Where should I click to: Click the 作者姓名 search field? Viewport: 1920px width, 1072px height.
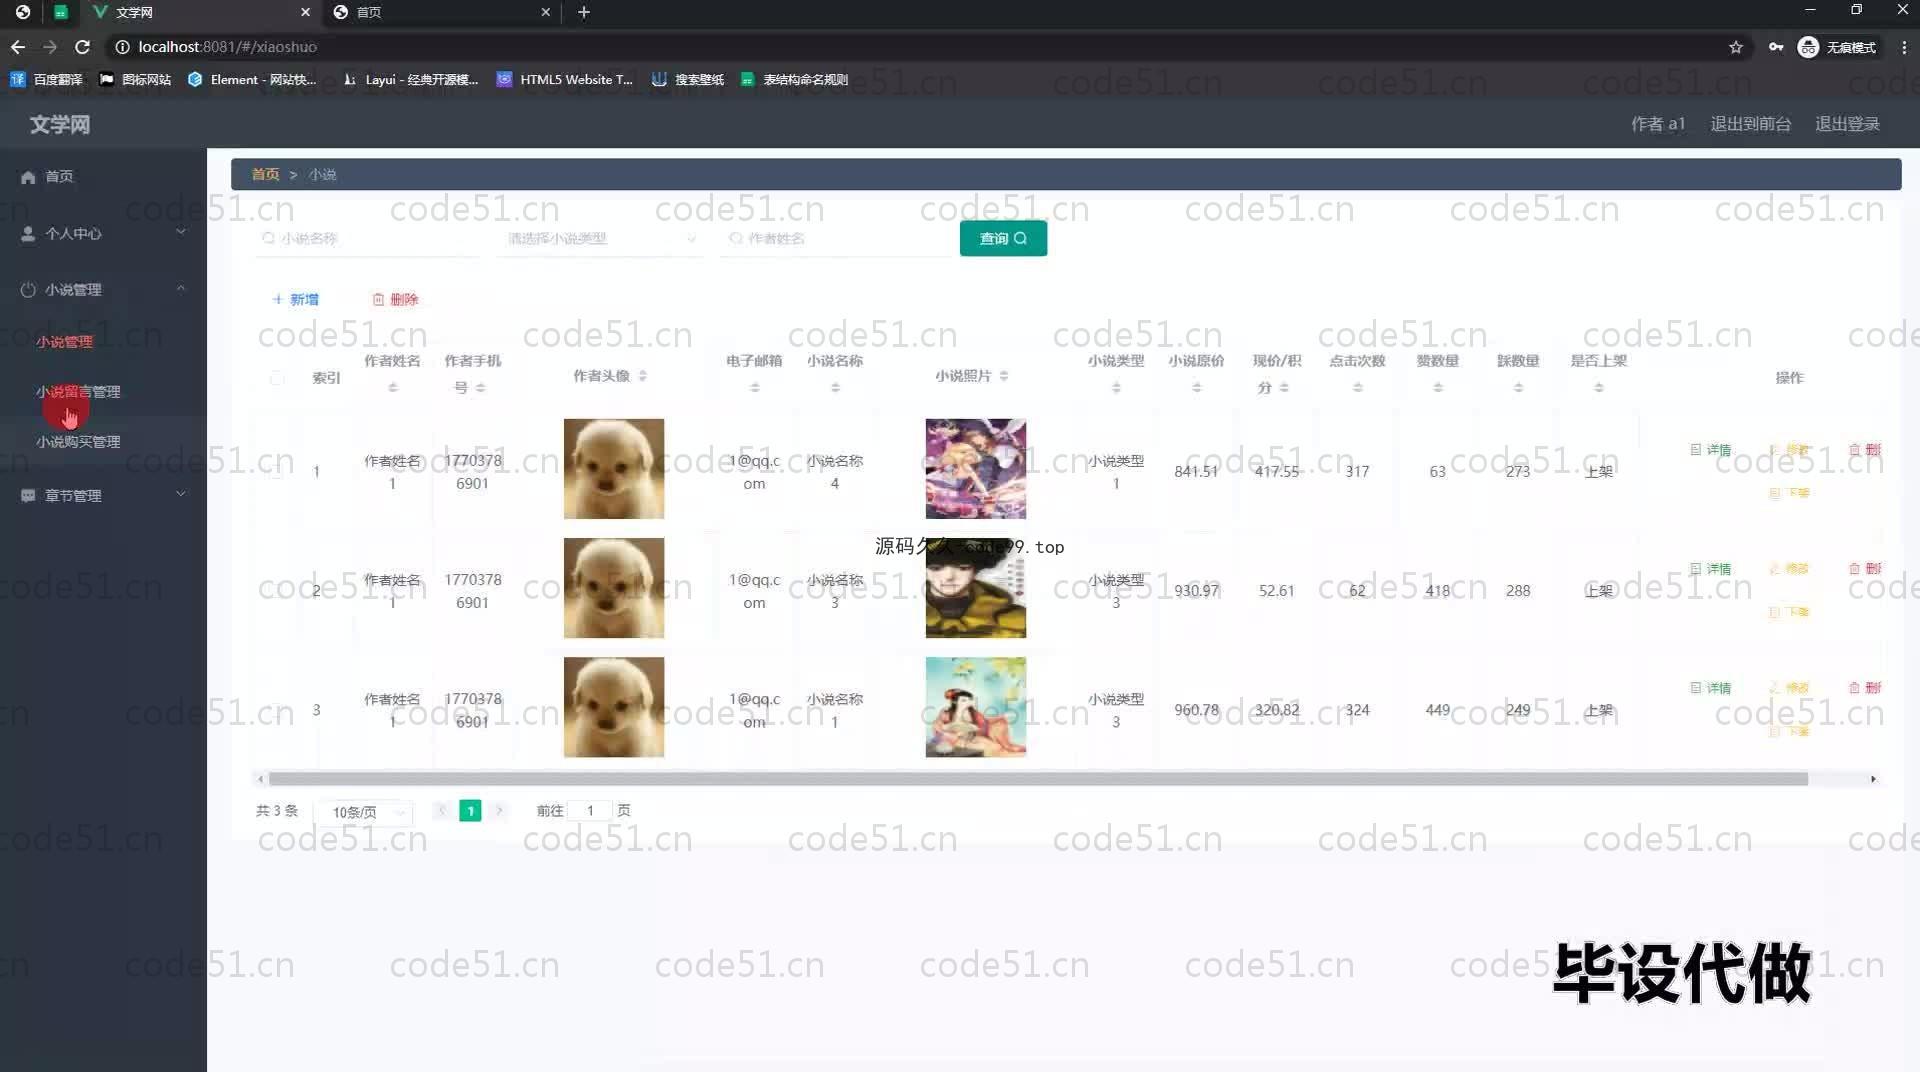tap(835, 239)
